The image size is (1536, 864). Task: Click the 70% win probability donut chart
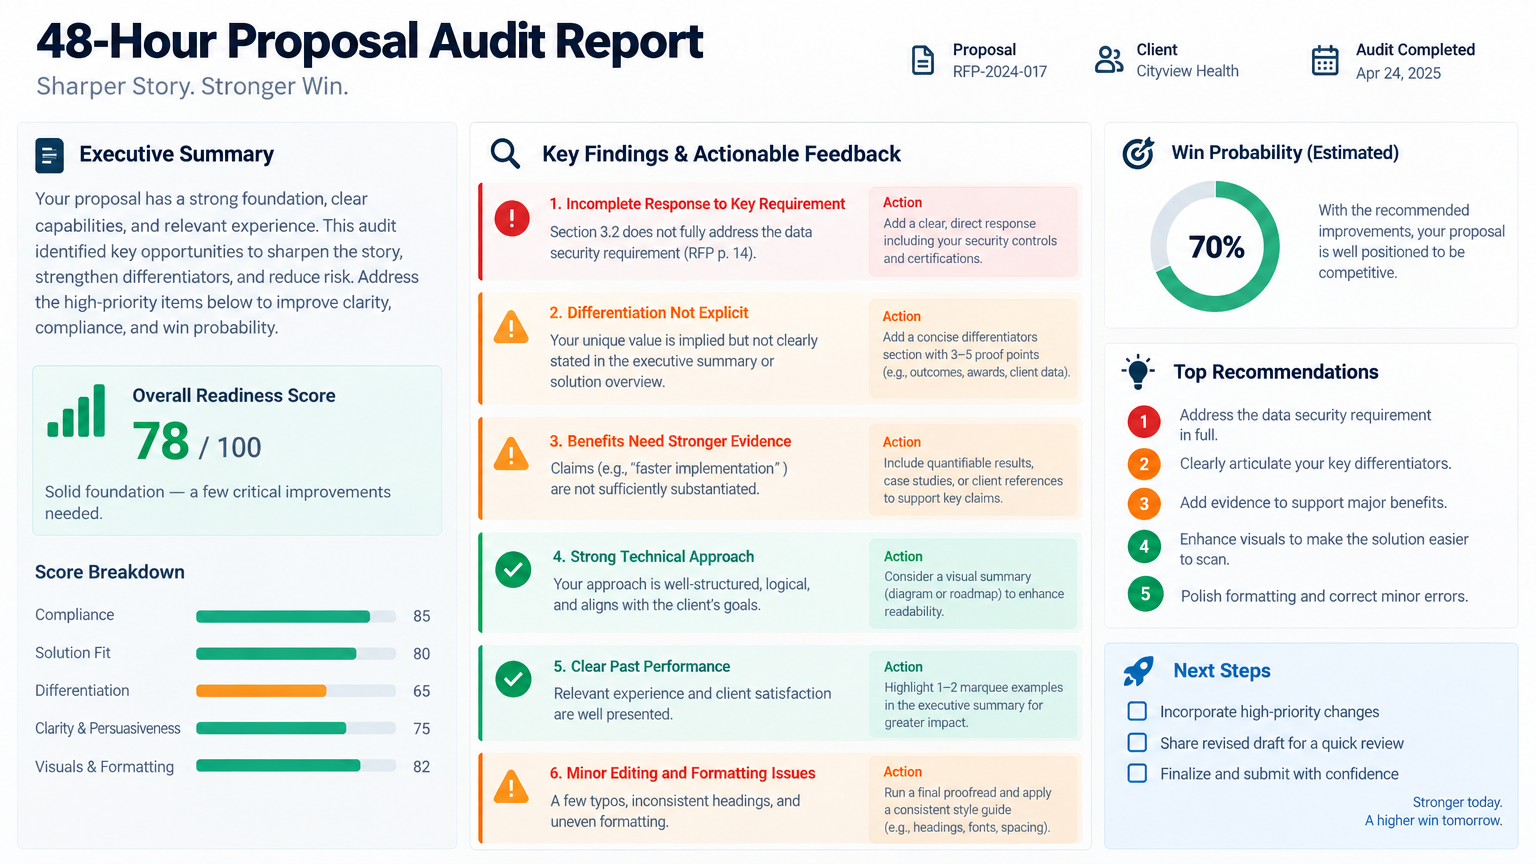[x=1215, y=246]
